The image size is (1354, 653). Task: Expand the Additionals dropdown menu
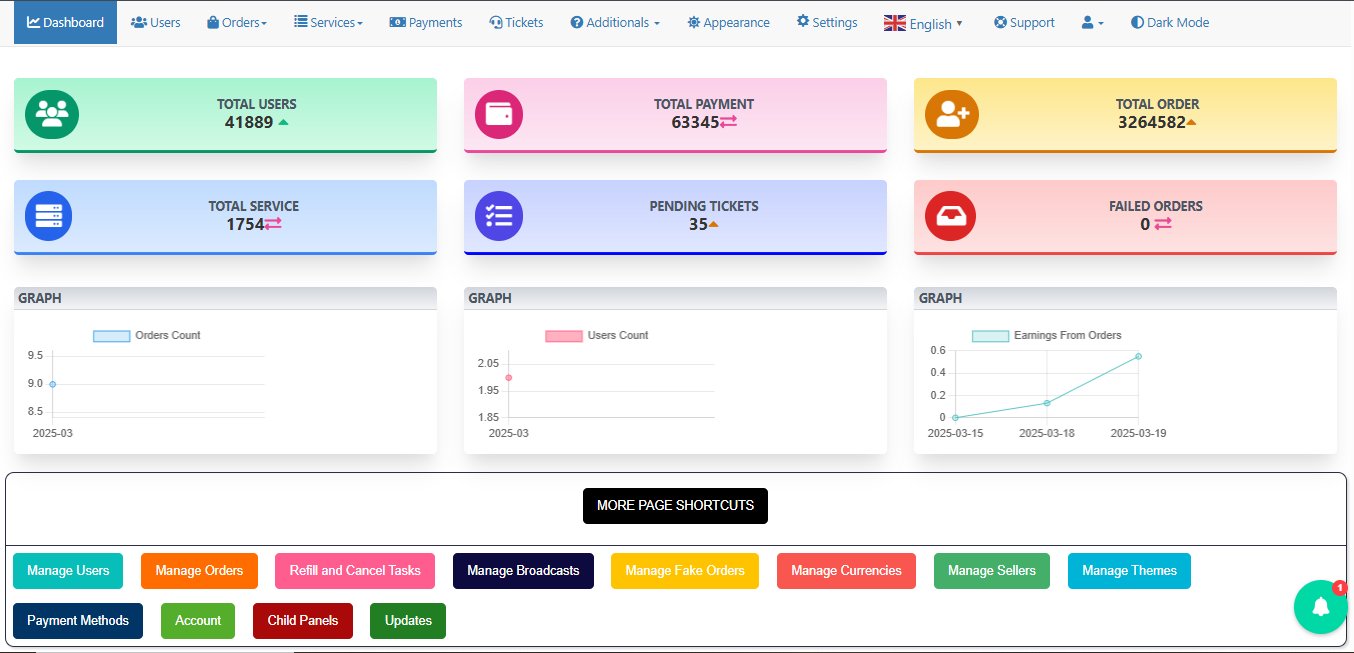point(615,22)
